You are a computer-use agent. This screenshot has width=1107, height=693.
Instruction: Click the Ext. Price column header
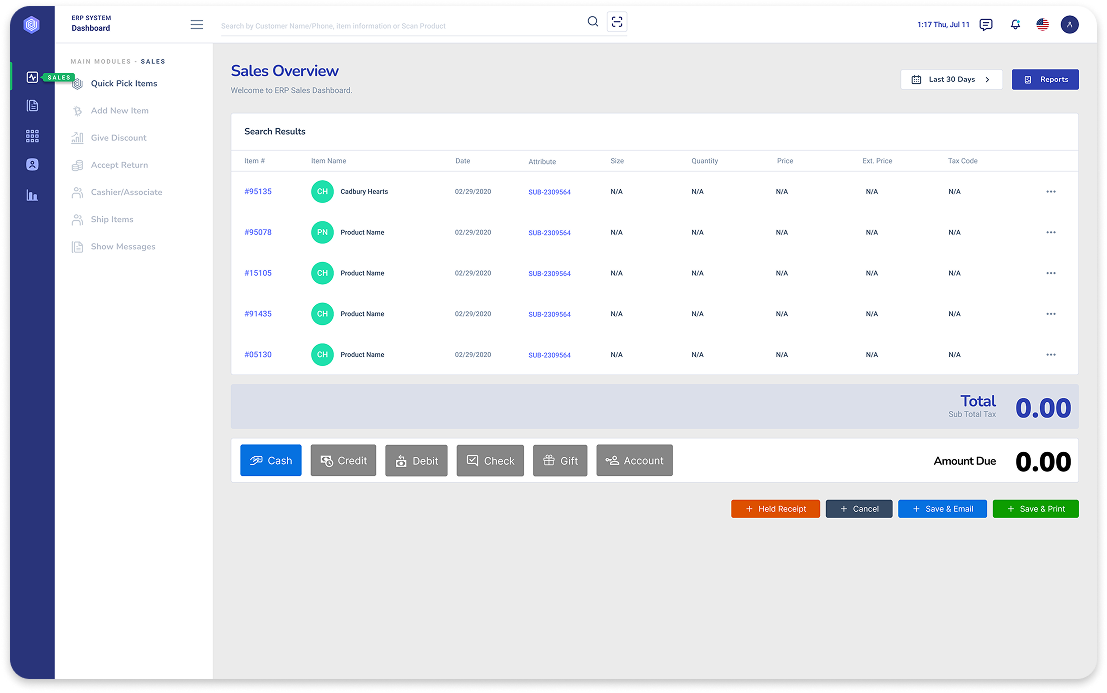tap(877, 161)
